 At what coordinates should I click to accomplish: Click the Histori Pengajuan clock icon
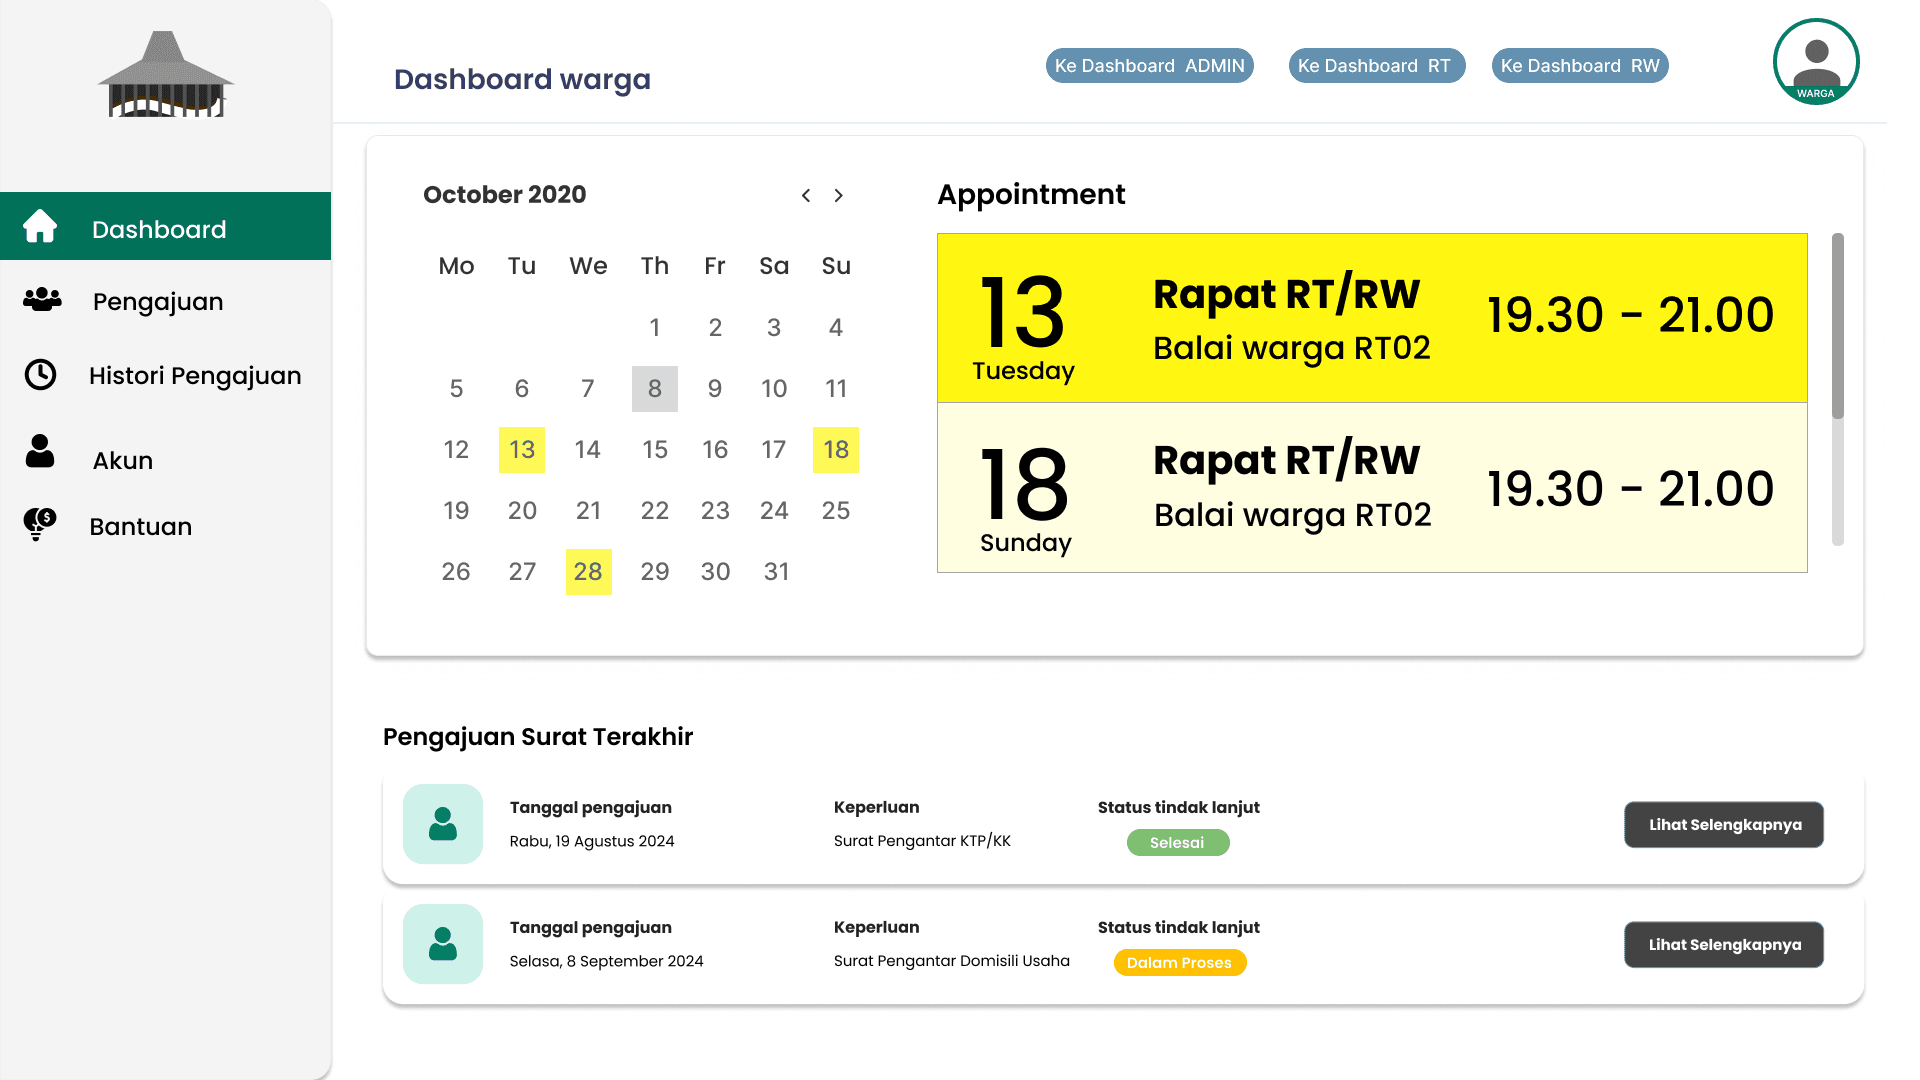click(x=40, y=375)
